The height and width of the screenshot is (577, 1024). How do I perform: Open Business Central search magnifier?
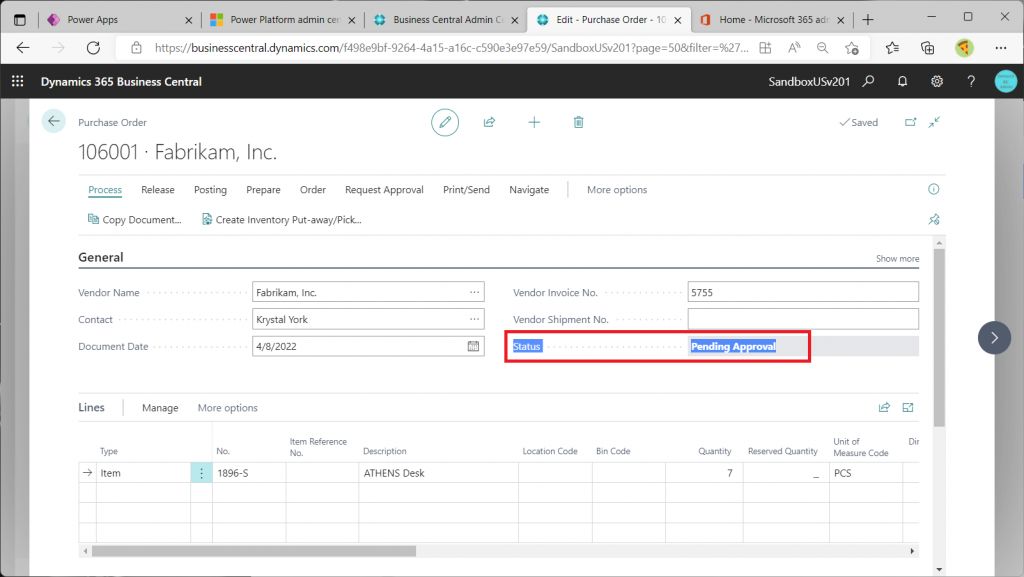869,81
